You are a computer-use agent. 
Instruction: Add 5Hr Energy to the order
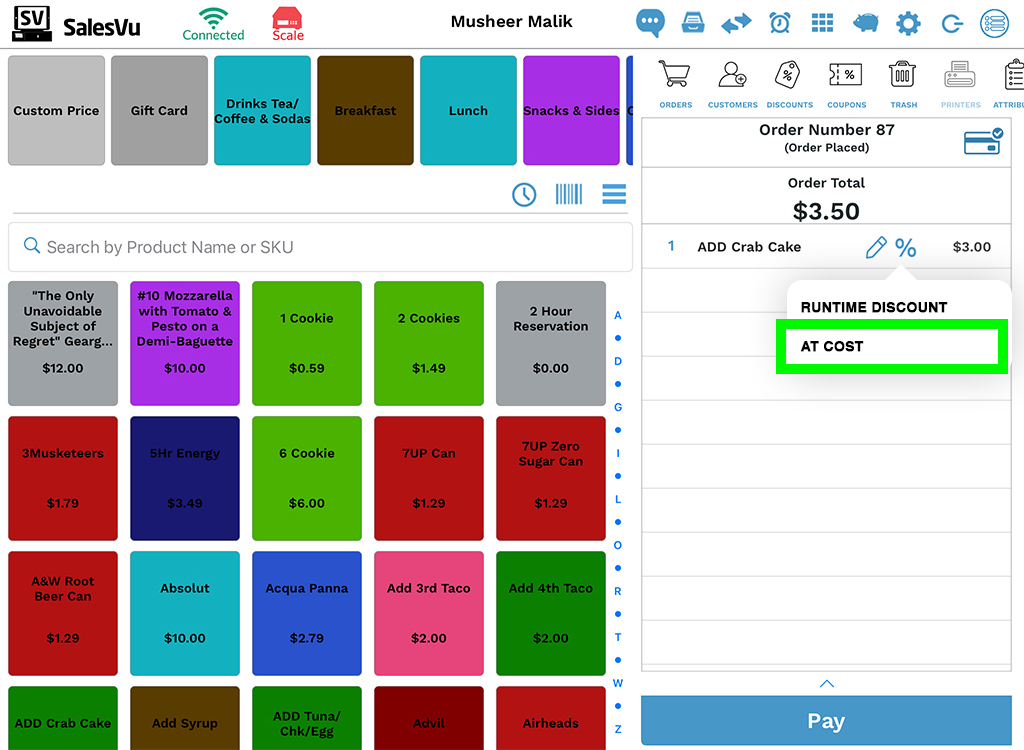[x=185, y=478]
